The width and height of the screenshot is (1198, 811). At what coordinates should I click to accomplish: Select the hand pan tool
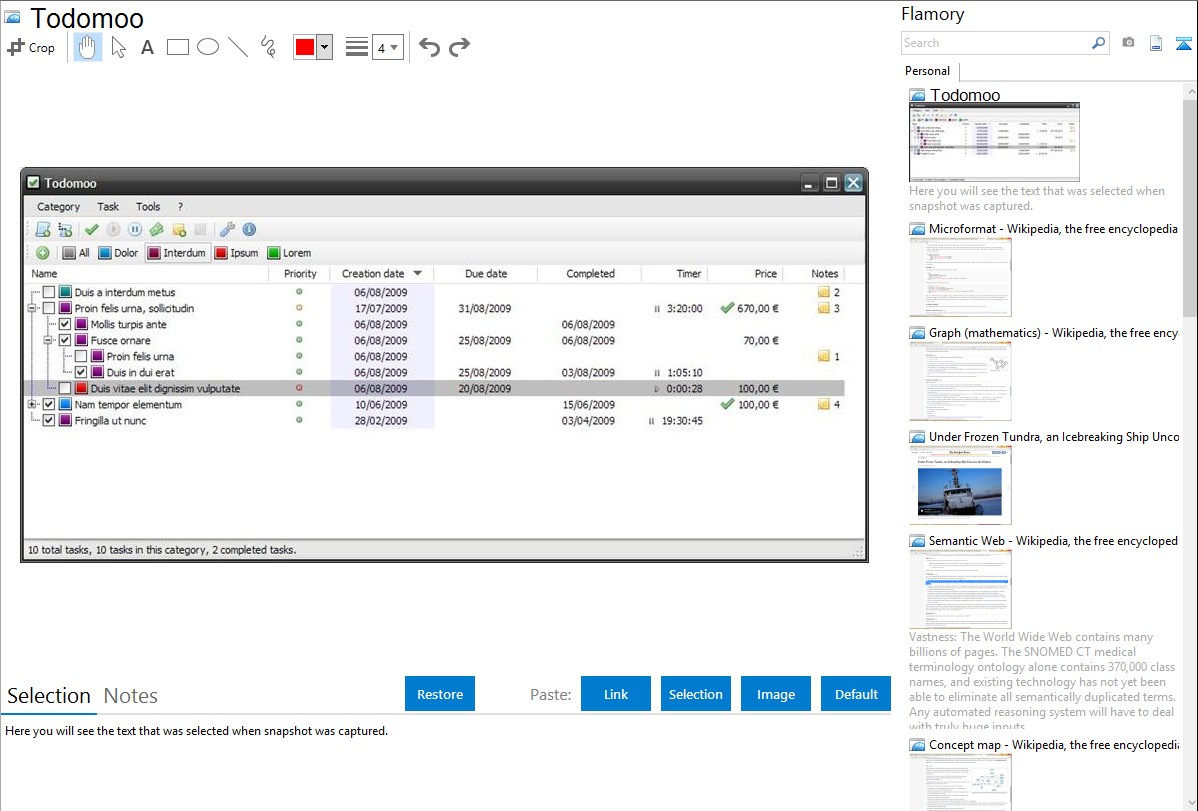(x=88, y=47)
